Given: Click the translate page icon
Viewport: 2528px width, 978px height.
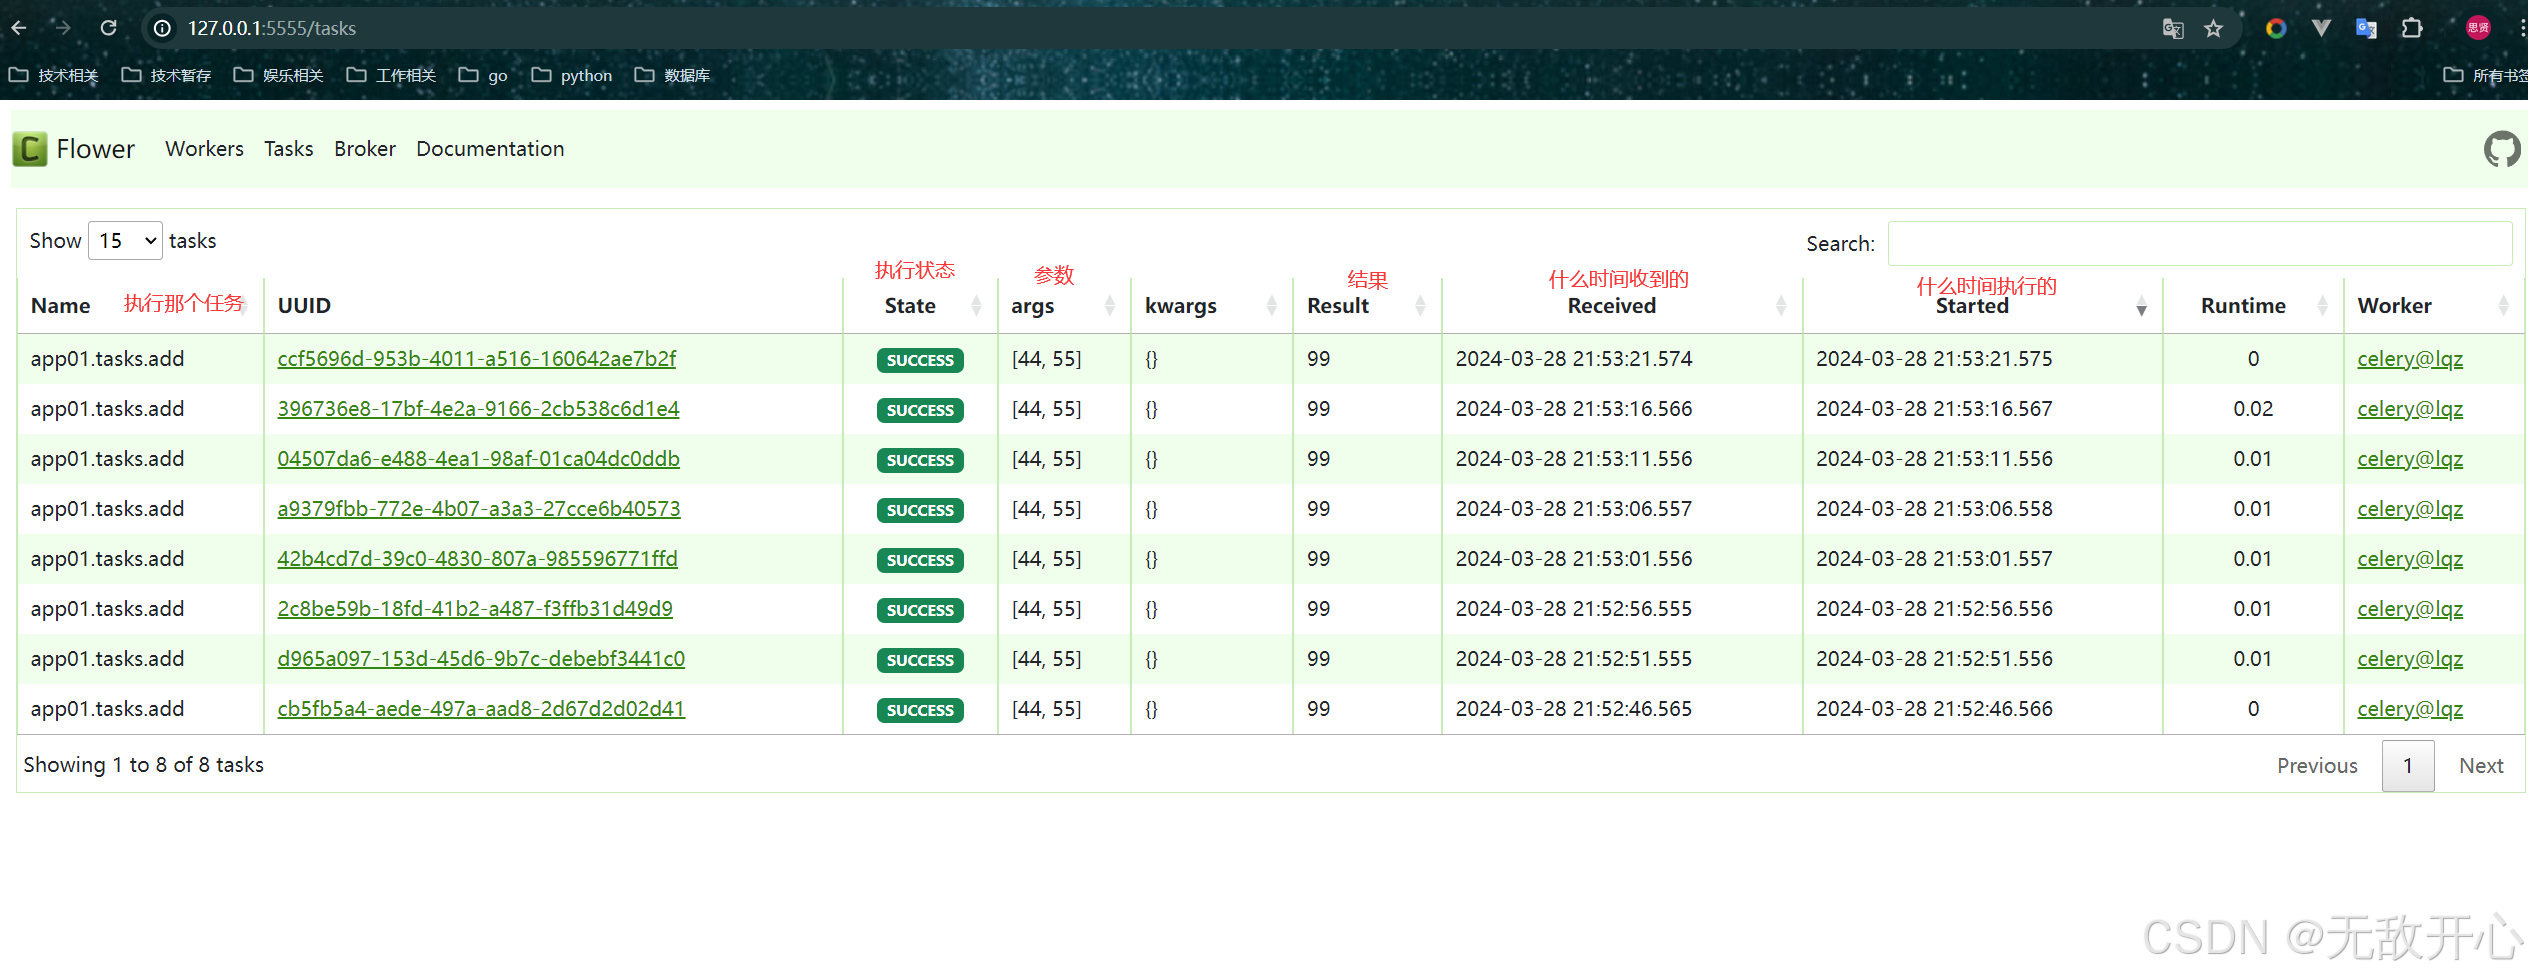Looking at the screenshot, I should coord(2172,28).
